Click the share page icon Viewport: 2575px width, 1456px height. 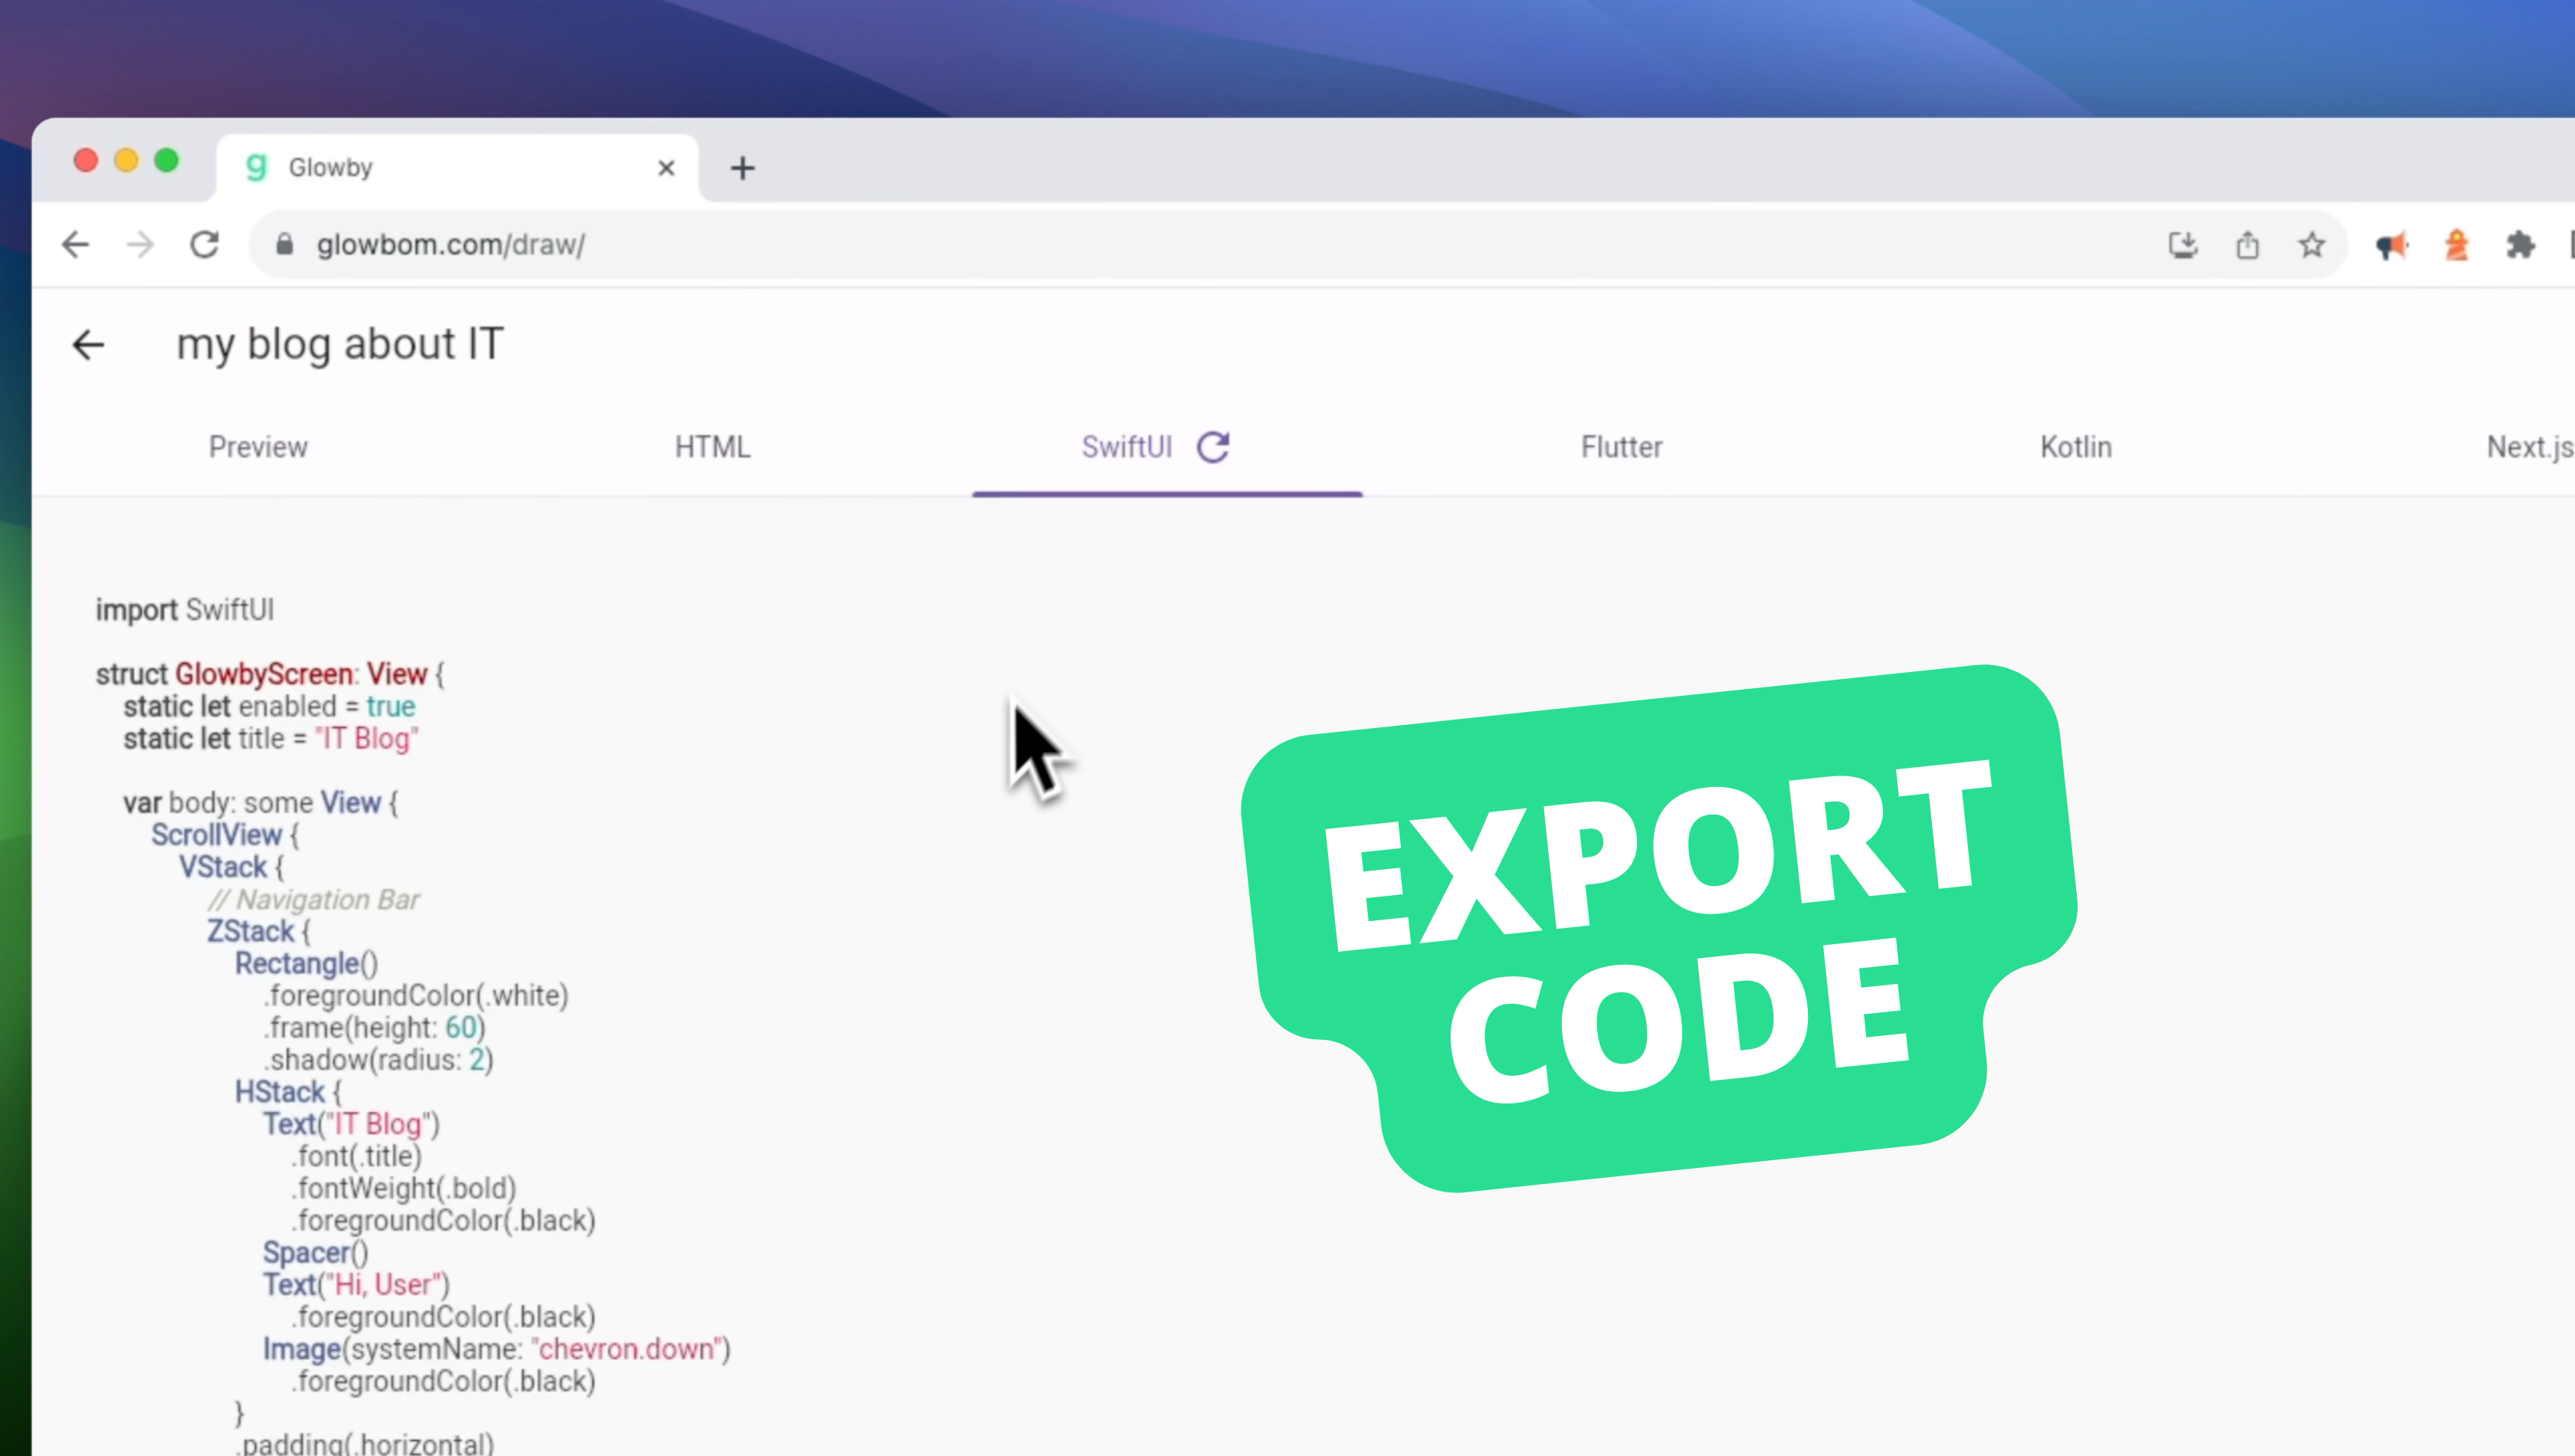coord(2247,245)
